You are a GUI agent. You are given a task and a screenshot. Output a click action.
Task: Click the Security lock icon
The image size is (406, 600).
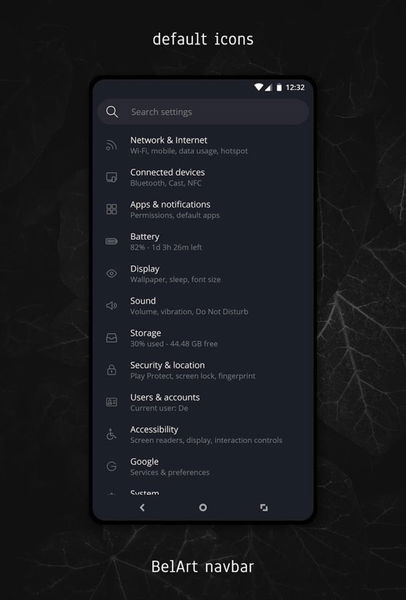pyautogui.click(x=111, y=370)
